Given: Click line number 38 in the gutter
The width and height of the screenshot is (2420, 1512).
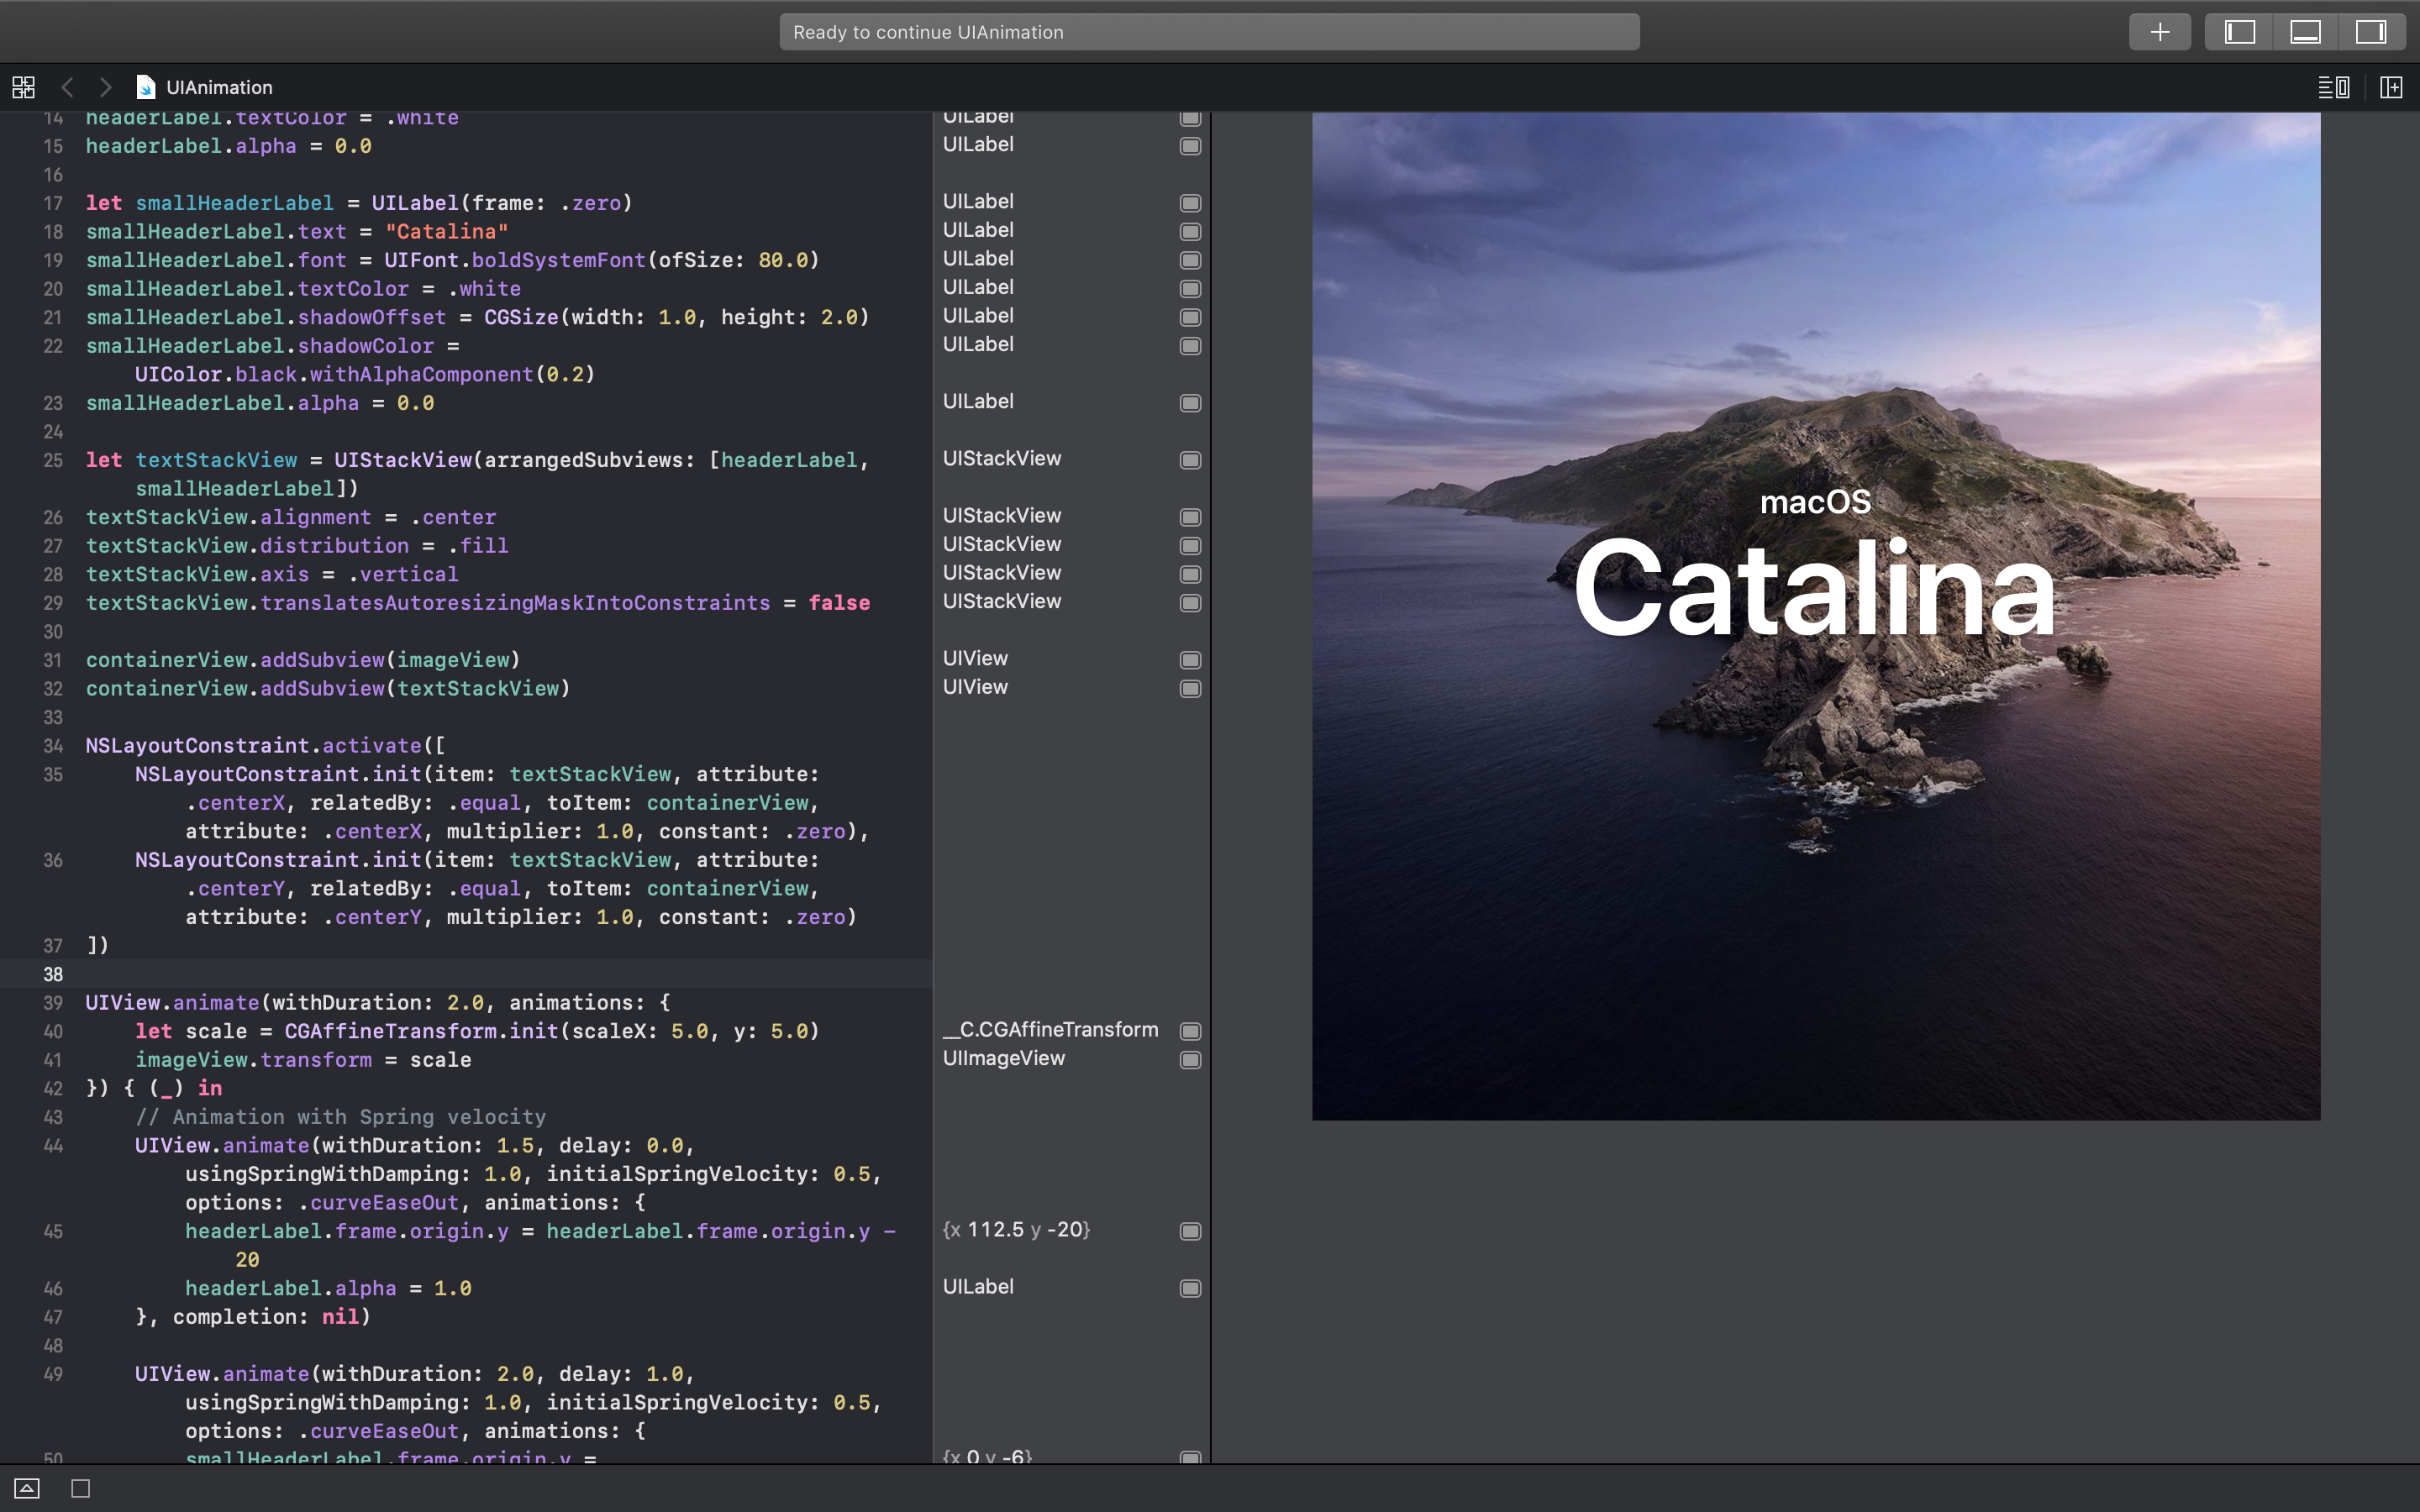Looking at the screenshot, I should (53, 974).
